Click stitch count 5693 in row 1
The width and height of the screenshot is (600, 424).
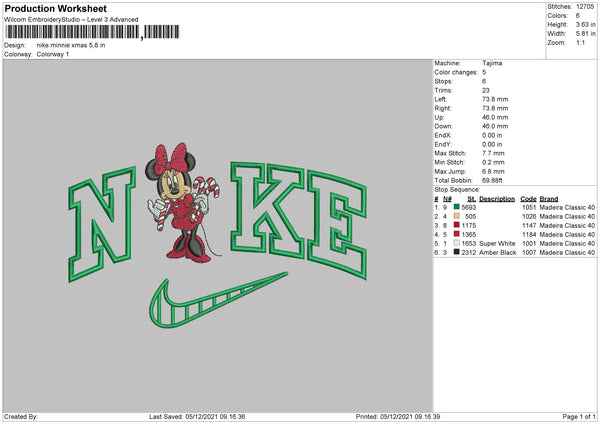coord(468,207)
